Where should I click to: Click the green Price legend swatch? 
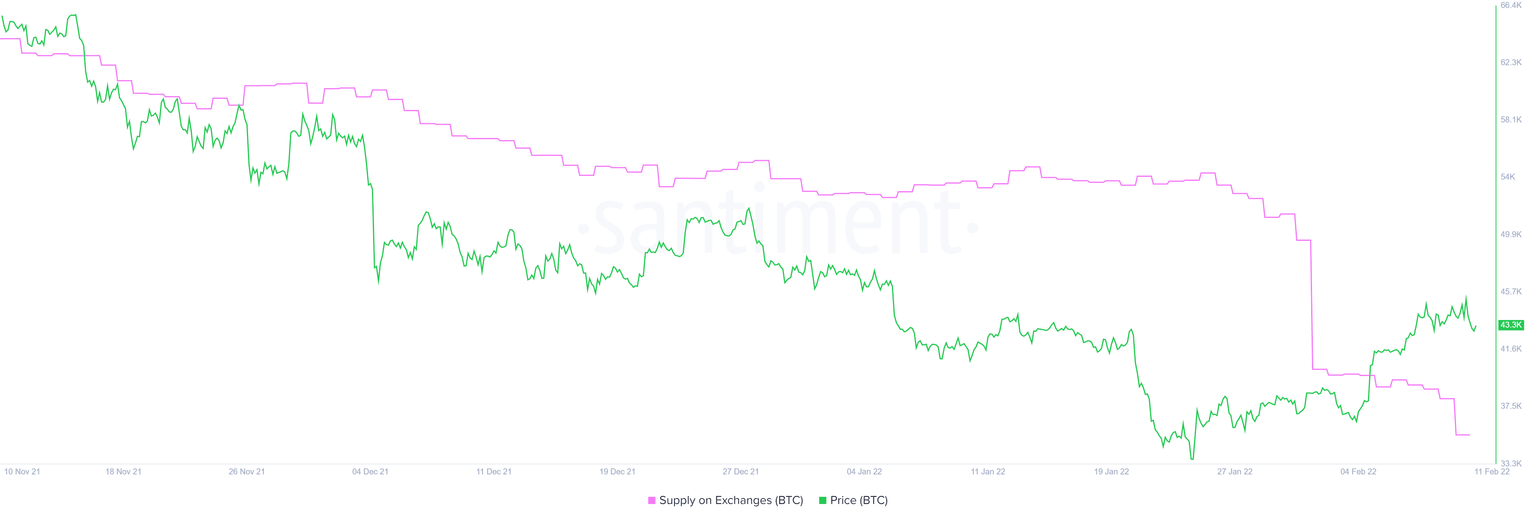pos(823,501)
